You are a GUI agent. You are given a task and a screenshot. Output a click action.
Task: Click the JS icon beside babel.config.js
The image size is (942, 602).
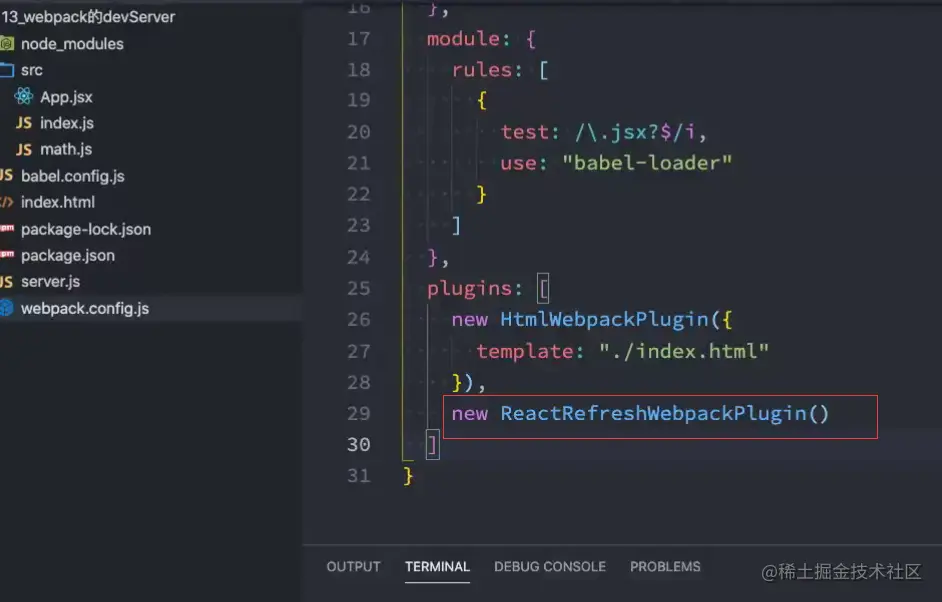click(x=7, y=175)
